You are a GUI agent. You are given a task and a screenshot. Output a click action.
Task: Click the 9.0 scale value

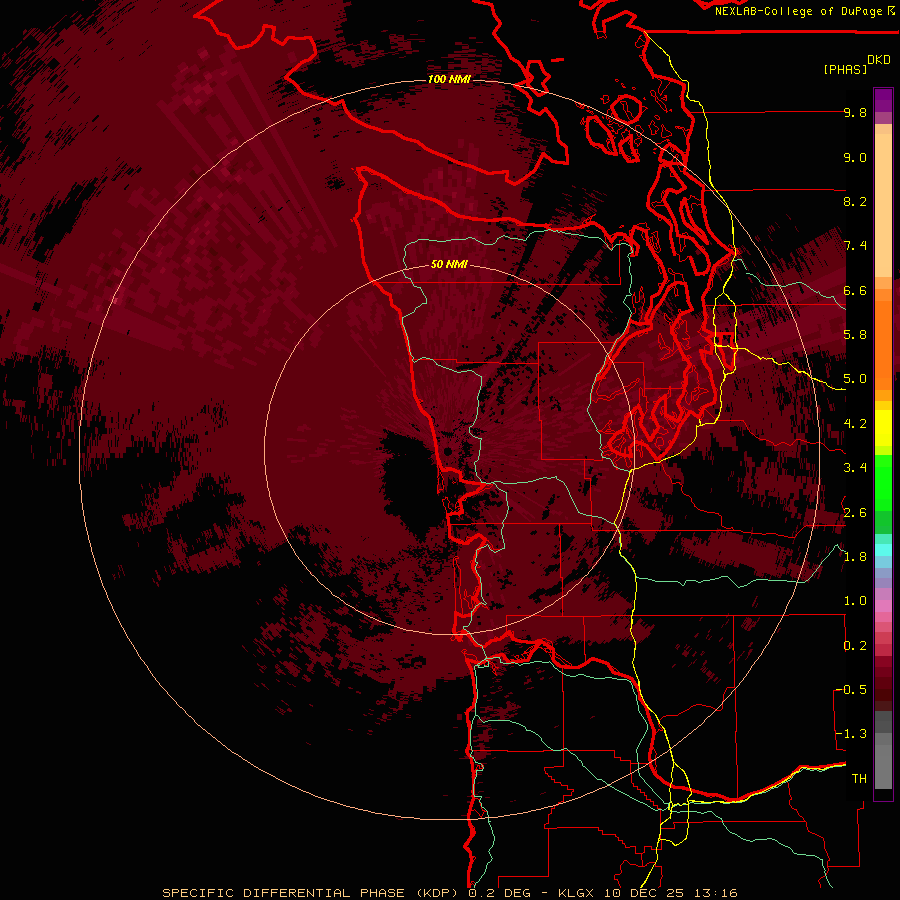pos(855,157)
